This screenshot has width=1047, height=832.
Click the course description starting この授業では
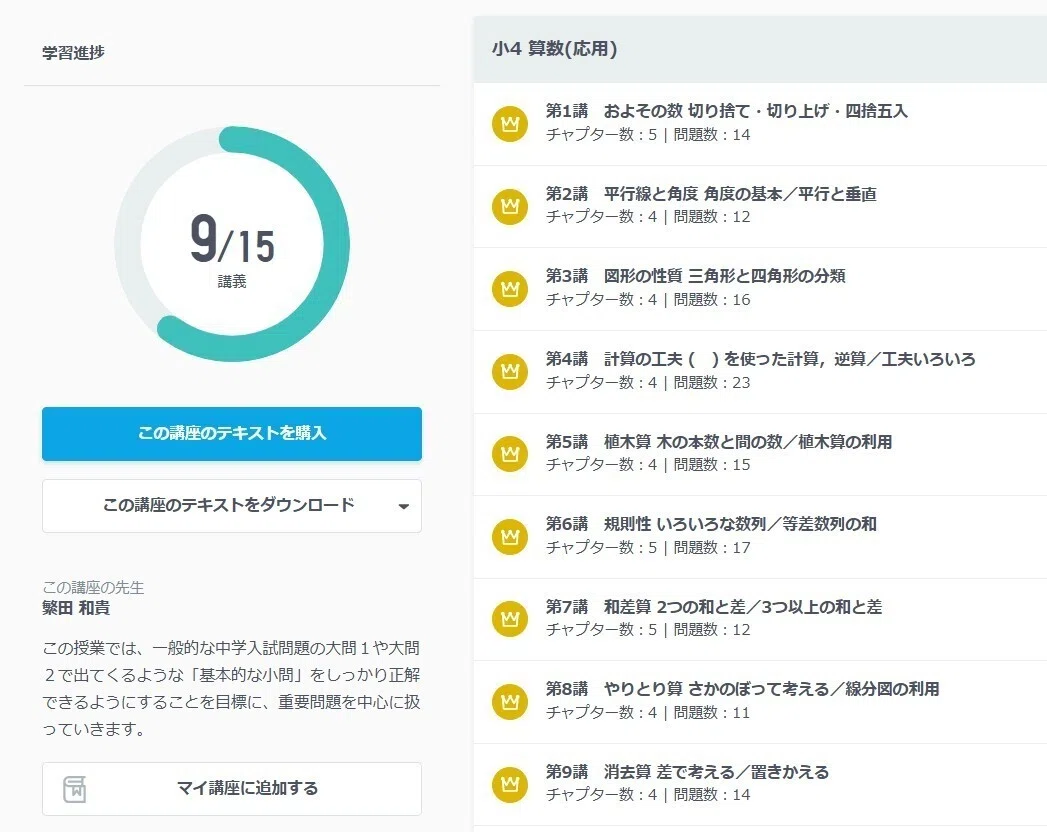[232, 688]
